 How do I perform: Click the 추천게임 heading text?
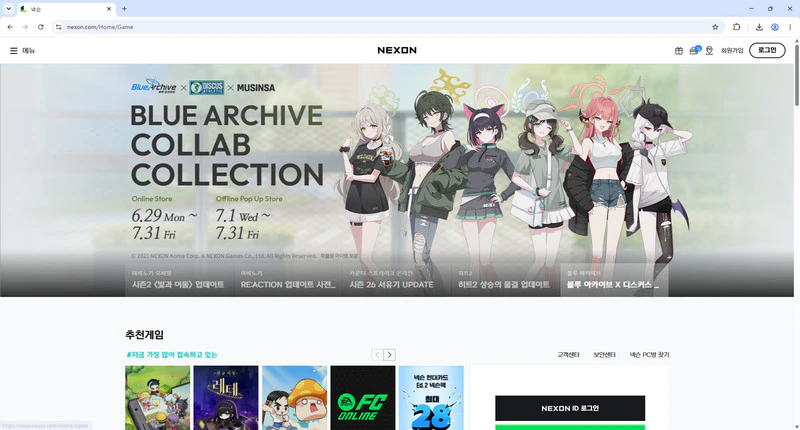(x=144, y=335)
